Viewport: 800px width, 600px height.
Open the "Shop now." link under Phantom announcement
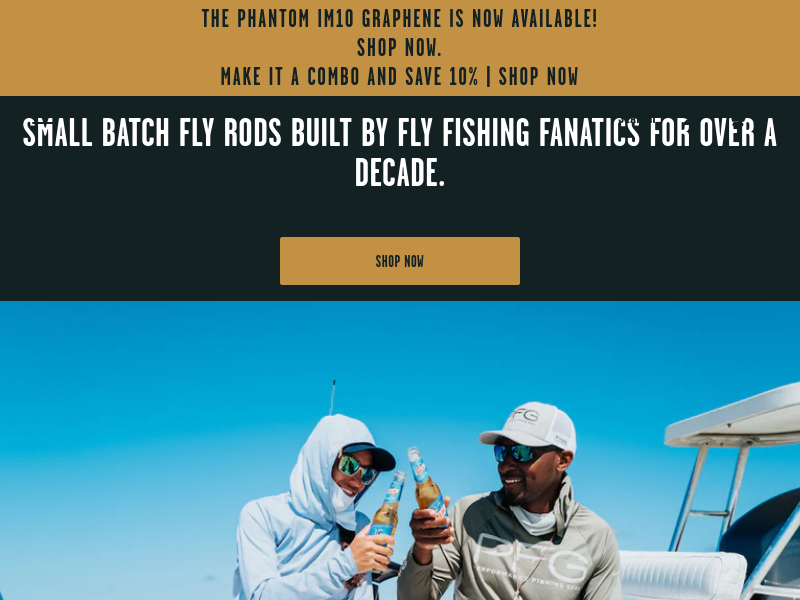click(x=399, y=48)
